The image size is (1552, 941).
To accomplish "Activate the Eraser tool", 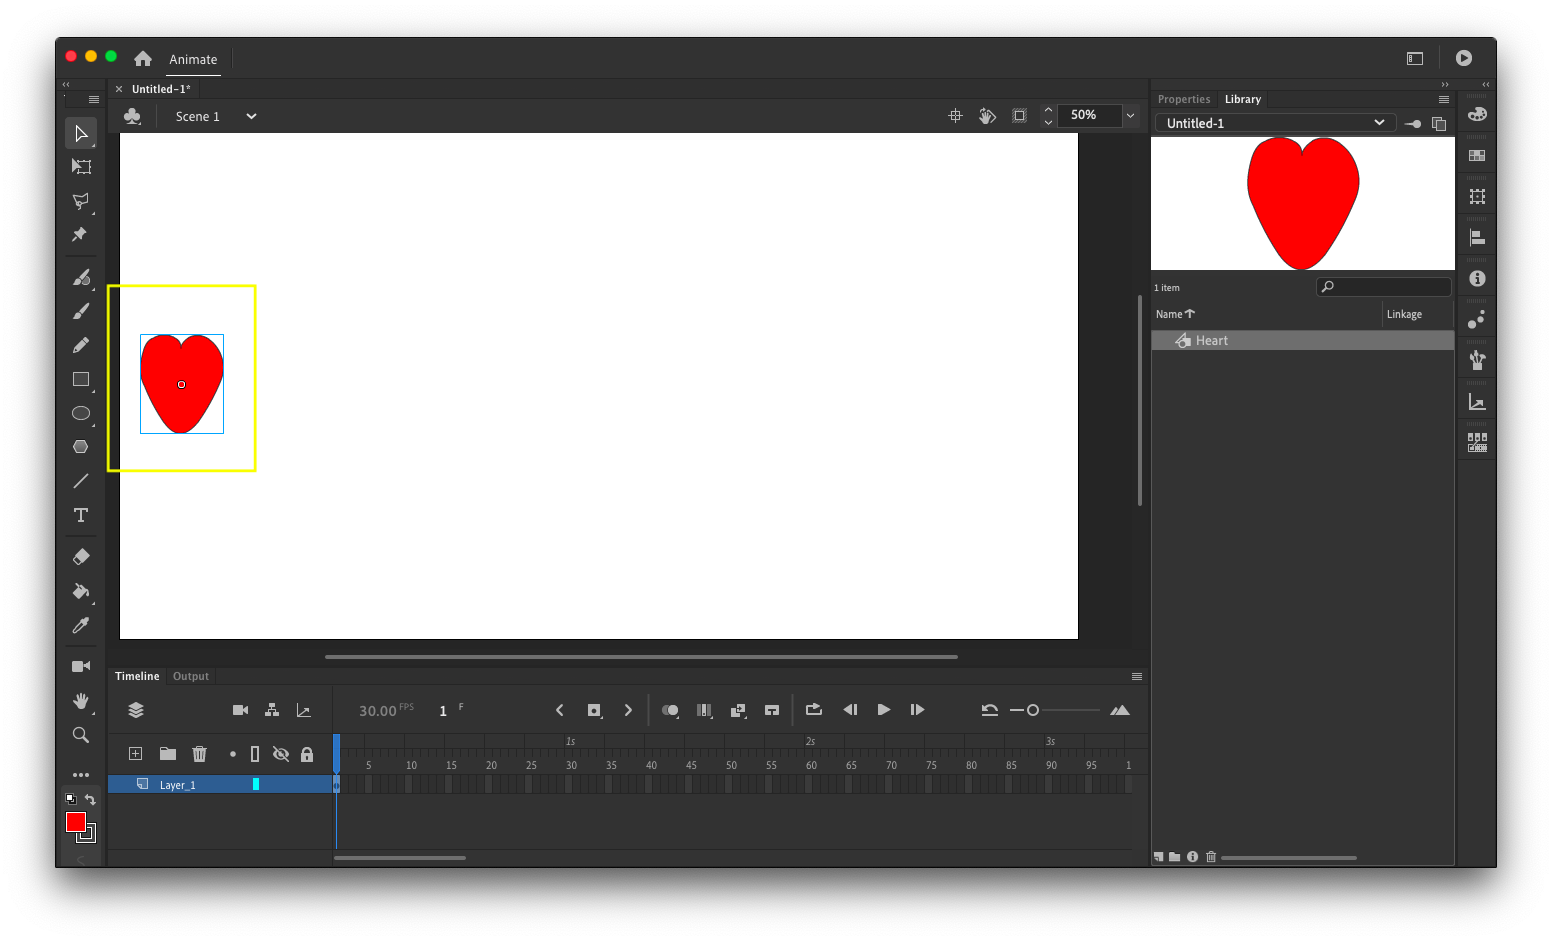I will pos(81,556).
